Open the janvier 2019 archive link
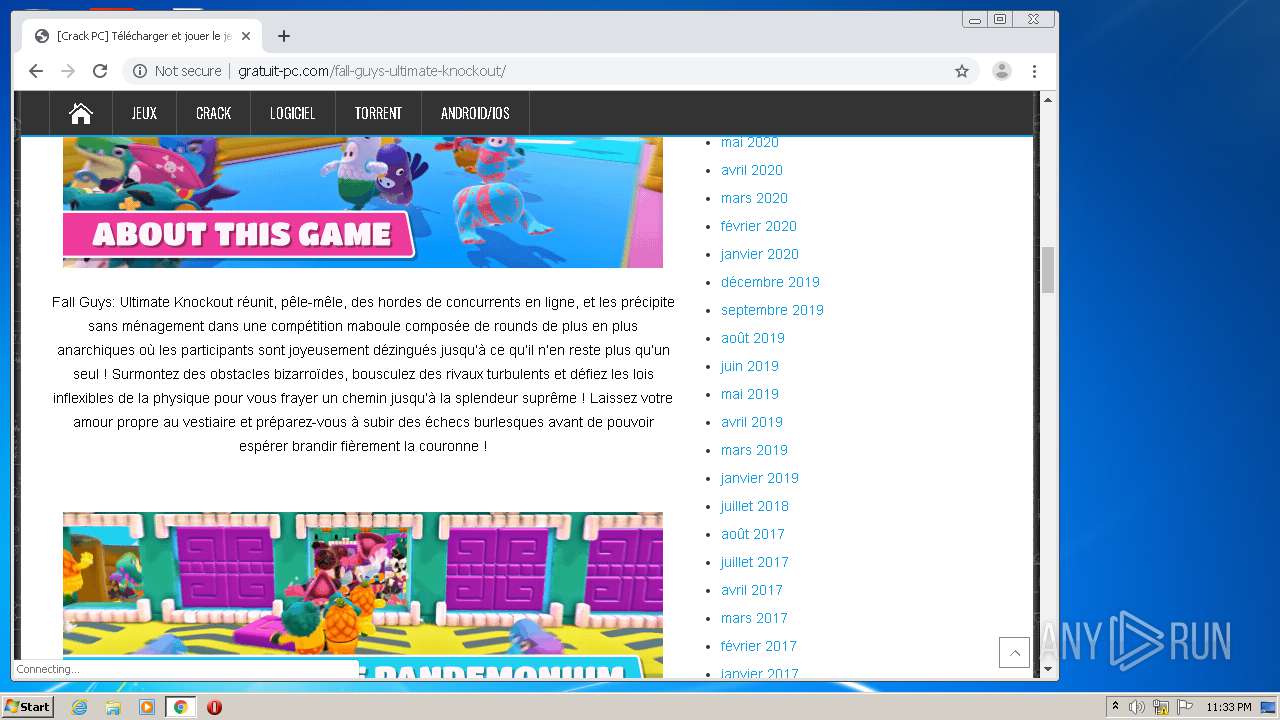The image size is (1280, 720). point(760,478)
